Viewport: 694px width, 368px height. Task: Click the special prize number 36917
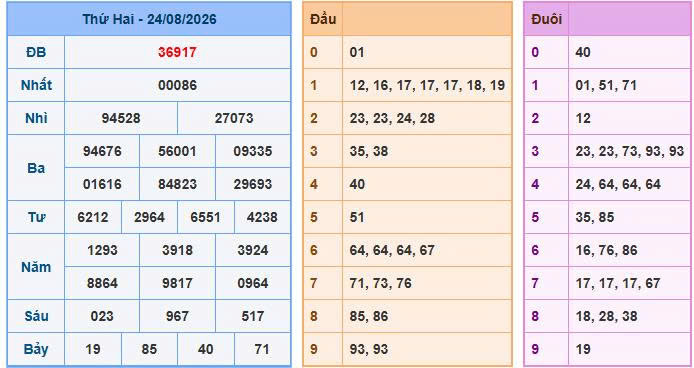(177, 52)
